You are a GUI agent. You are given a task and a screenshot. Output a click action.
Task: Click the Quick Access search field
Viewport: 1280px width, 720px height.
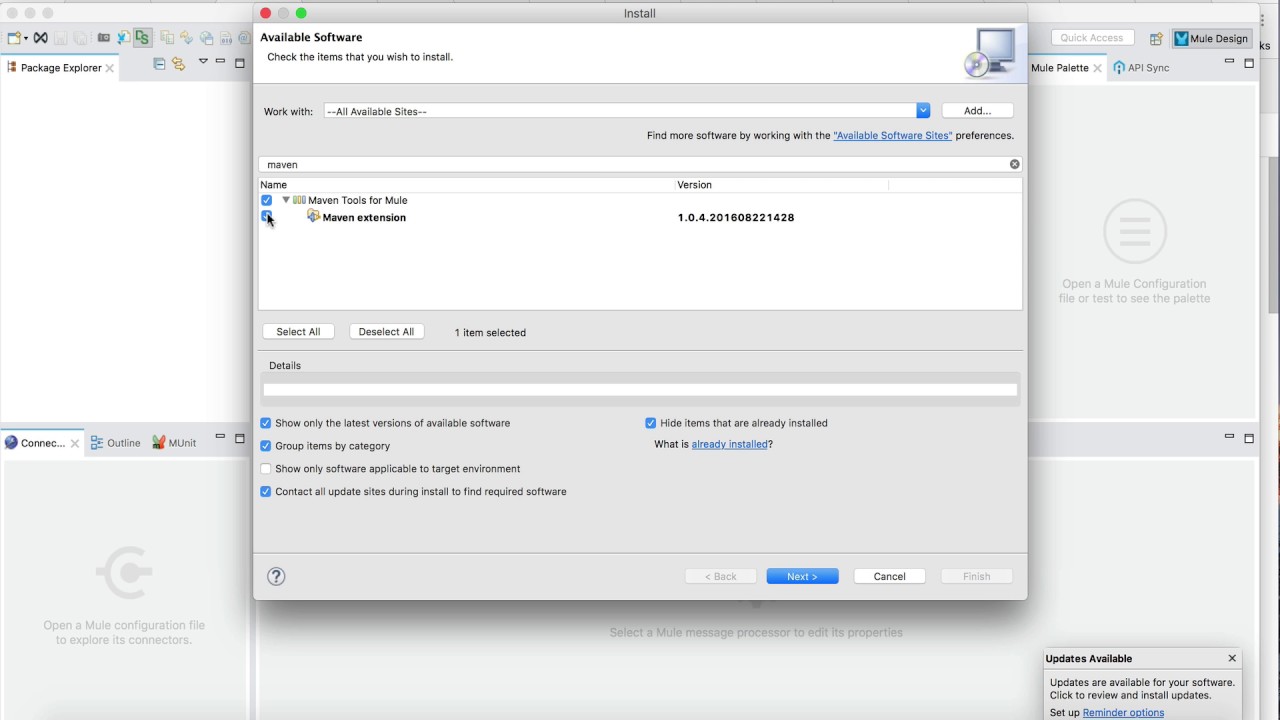tap(1092, 38)
